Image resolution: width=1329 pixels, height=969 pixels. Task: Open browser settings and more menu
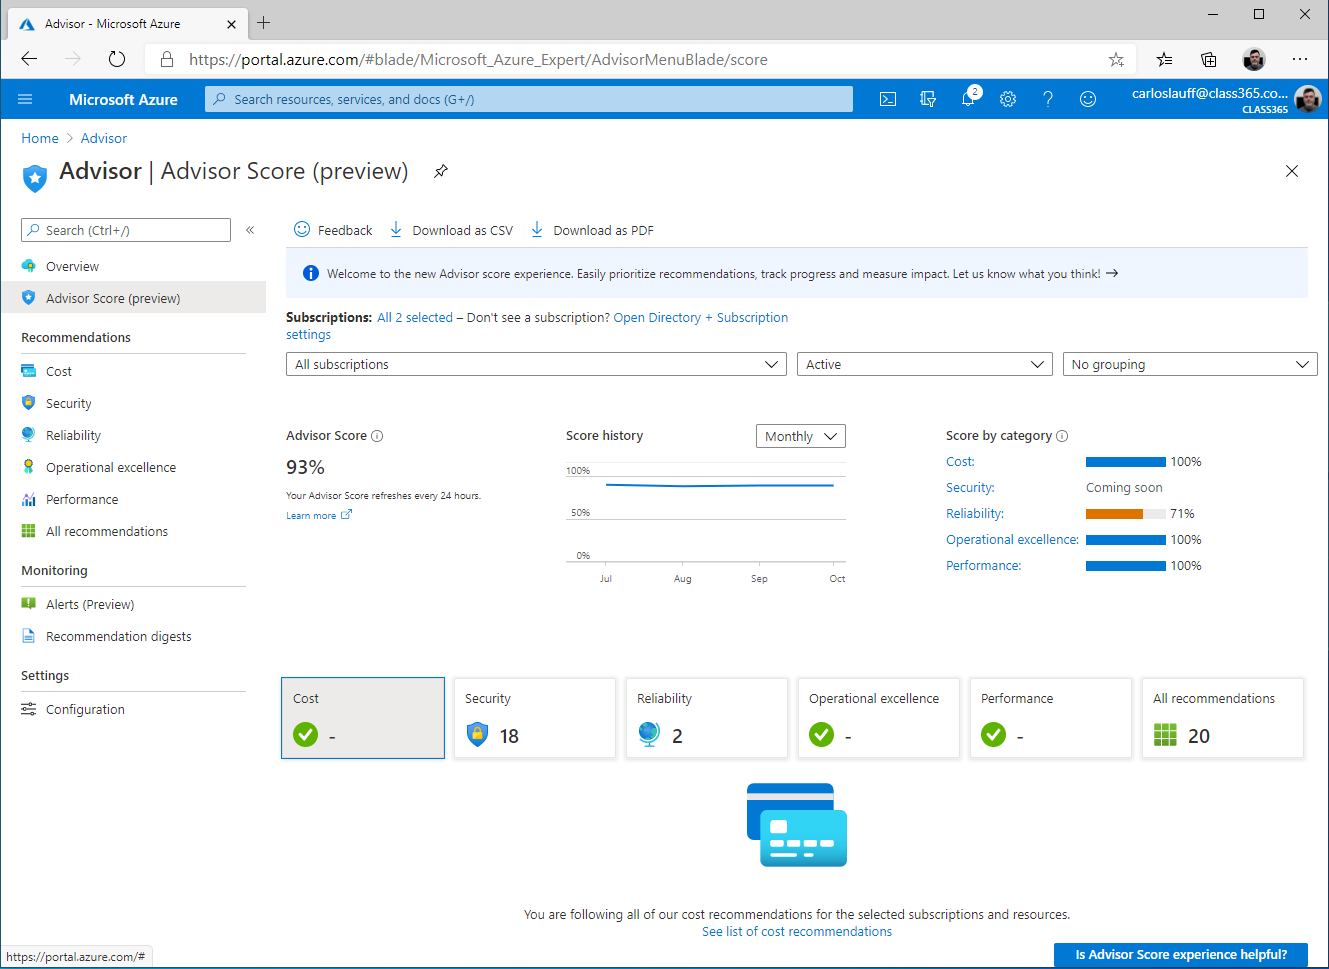pos(1299,59)
